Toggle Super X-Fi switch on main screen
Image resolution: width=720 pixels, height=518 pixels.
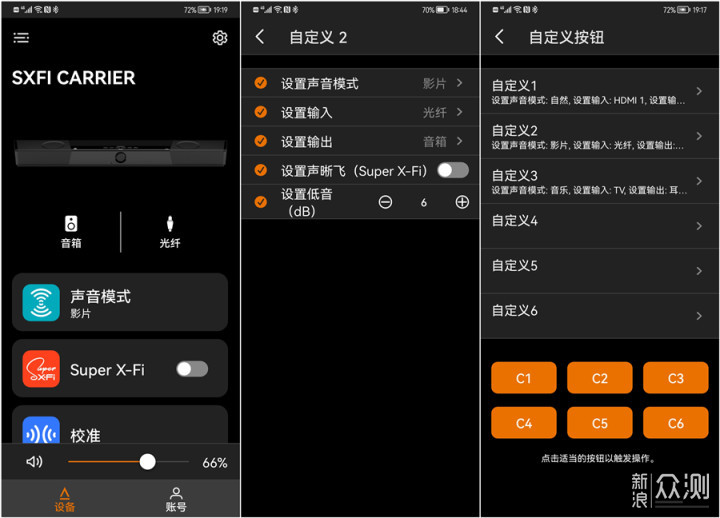click(x=192, y=369)
